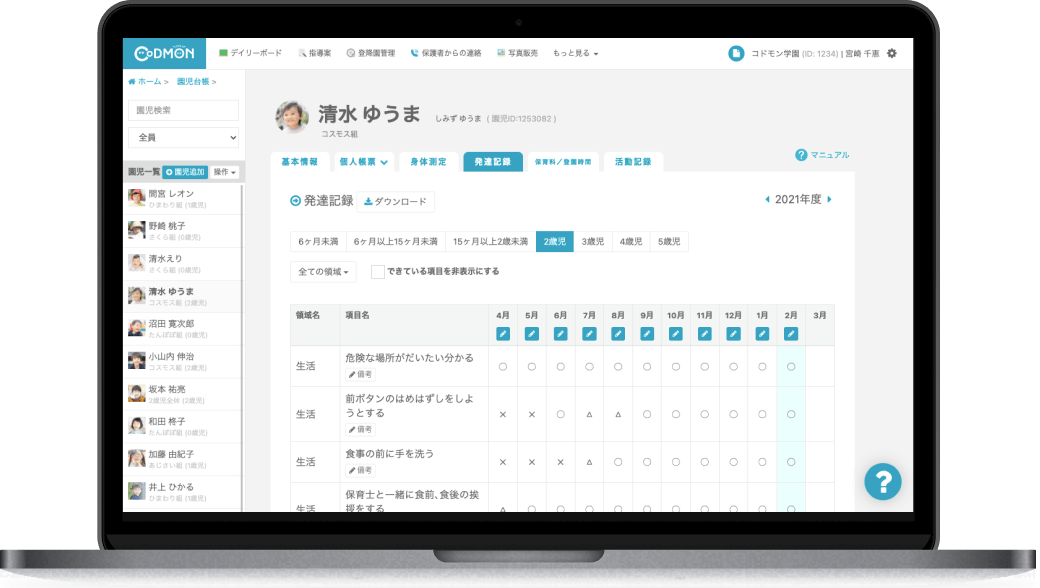Go to next fiscal year arrow
Viewport: 1040px width, 588px height.
point(829,200)
